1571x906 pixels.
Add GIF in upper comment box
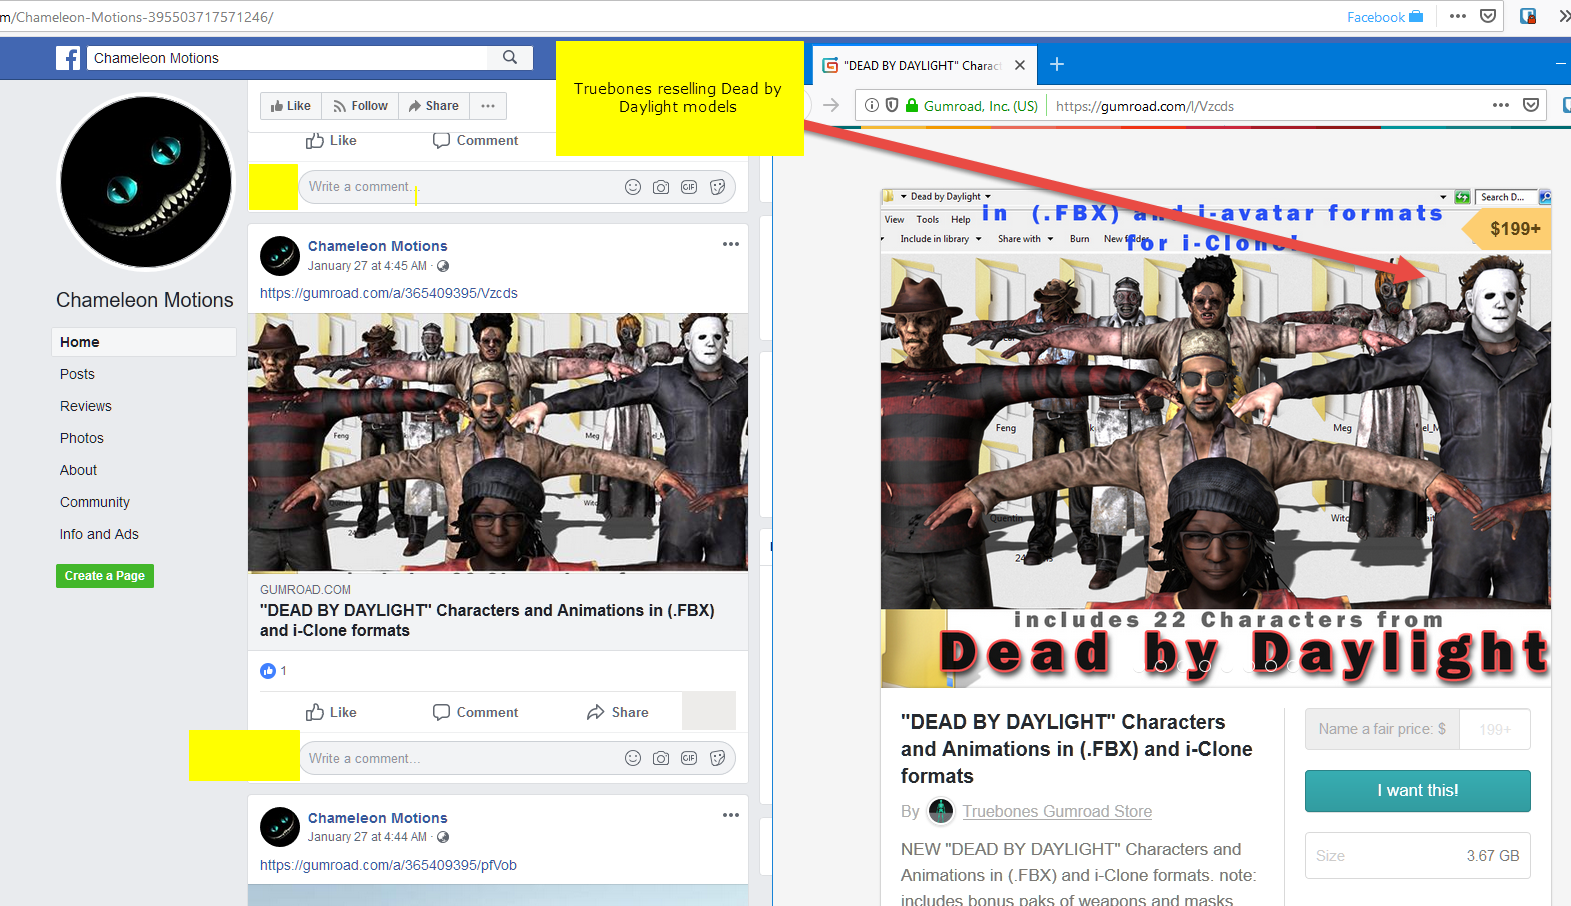click(x=689, y=187)
